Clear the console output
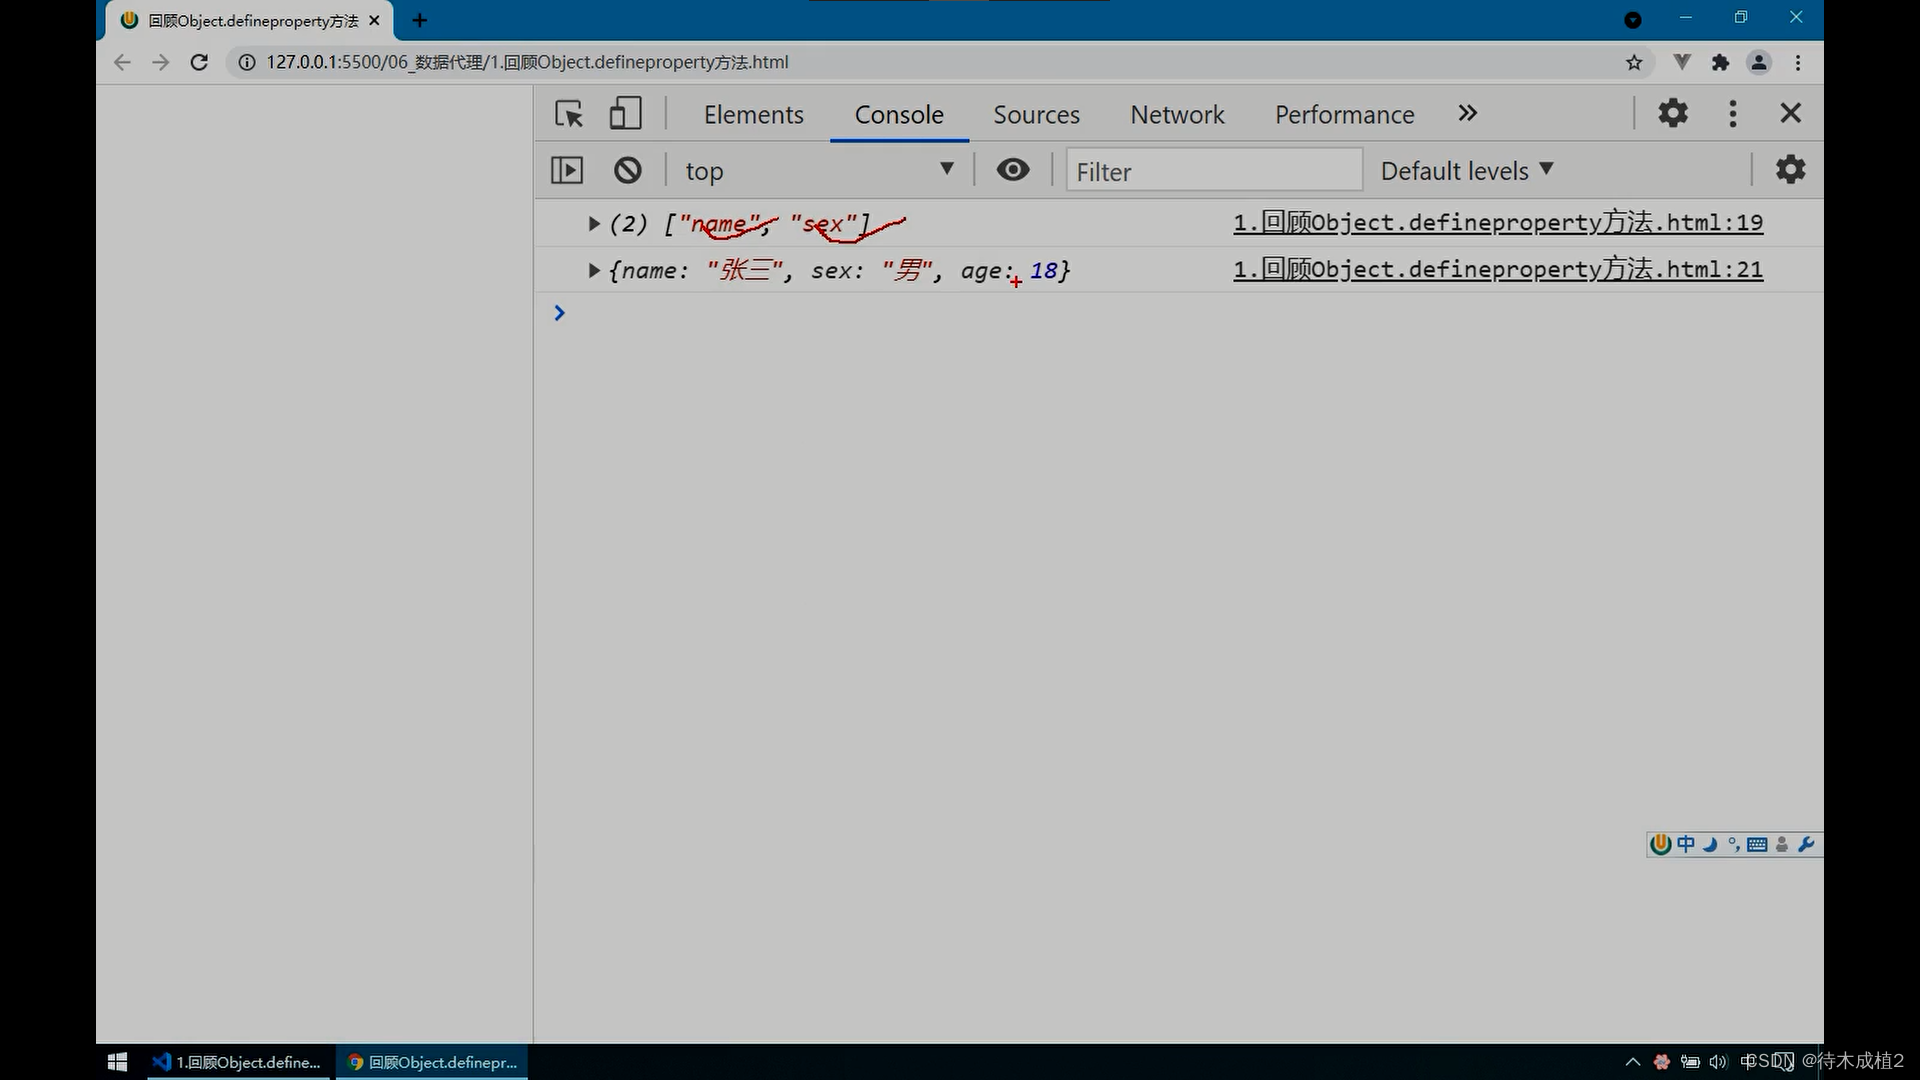 628,170
